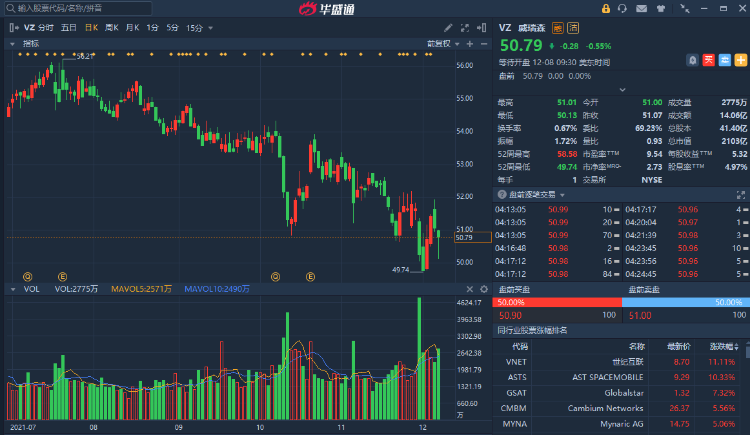The image size is (750, 435).
Task: Select the 5分 chart tab
Action: [172, 28]
